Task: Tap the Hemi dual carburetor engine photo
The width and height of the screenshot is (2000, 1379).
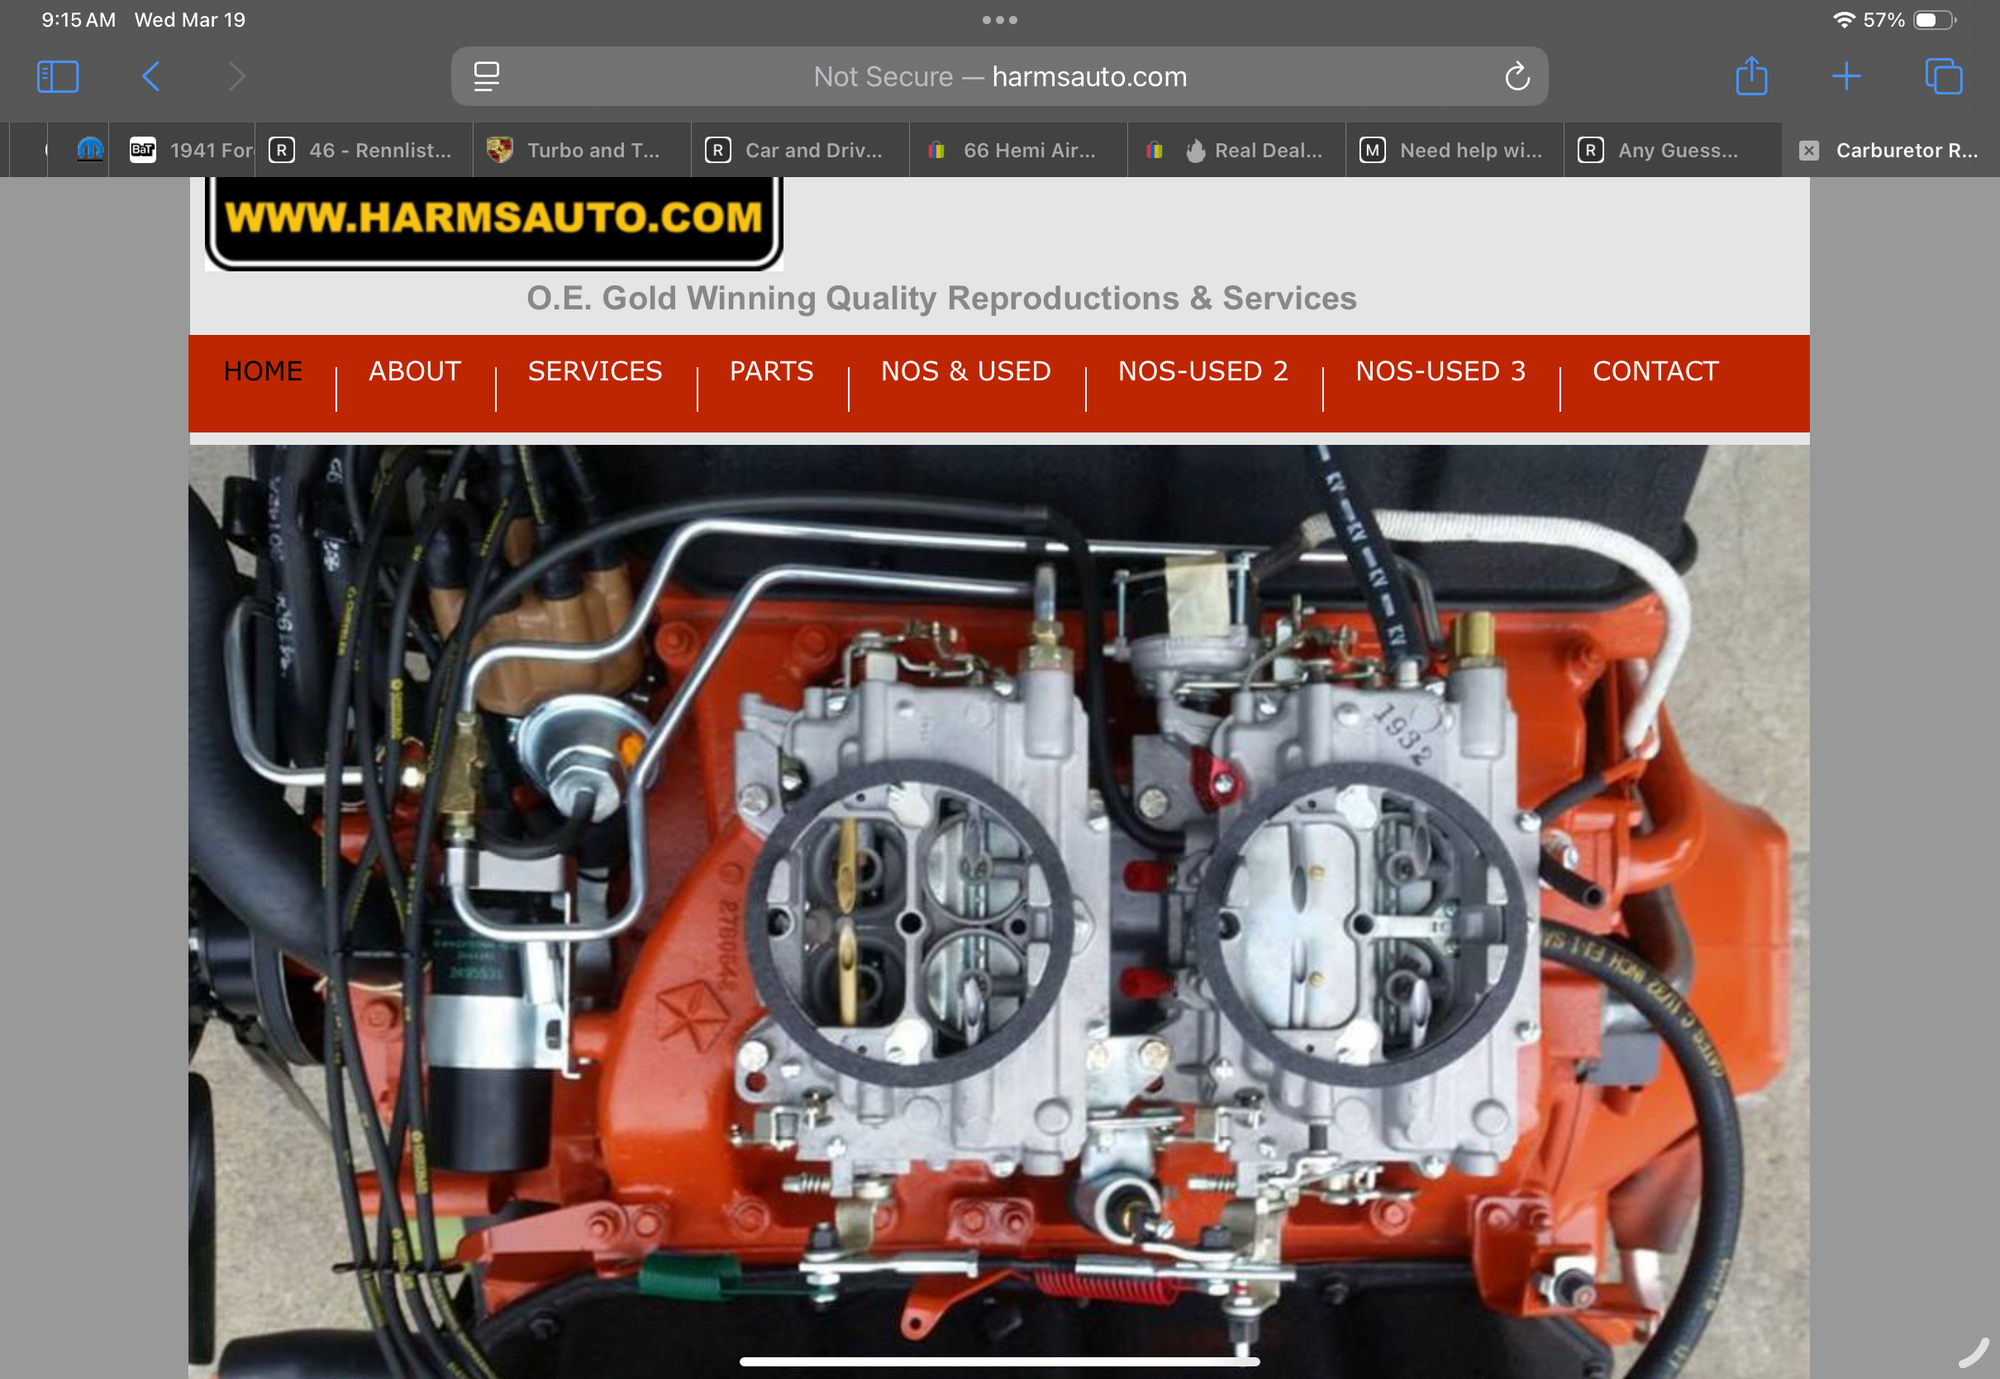Action: [x=999, y=912]
